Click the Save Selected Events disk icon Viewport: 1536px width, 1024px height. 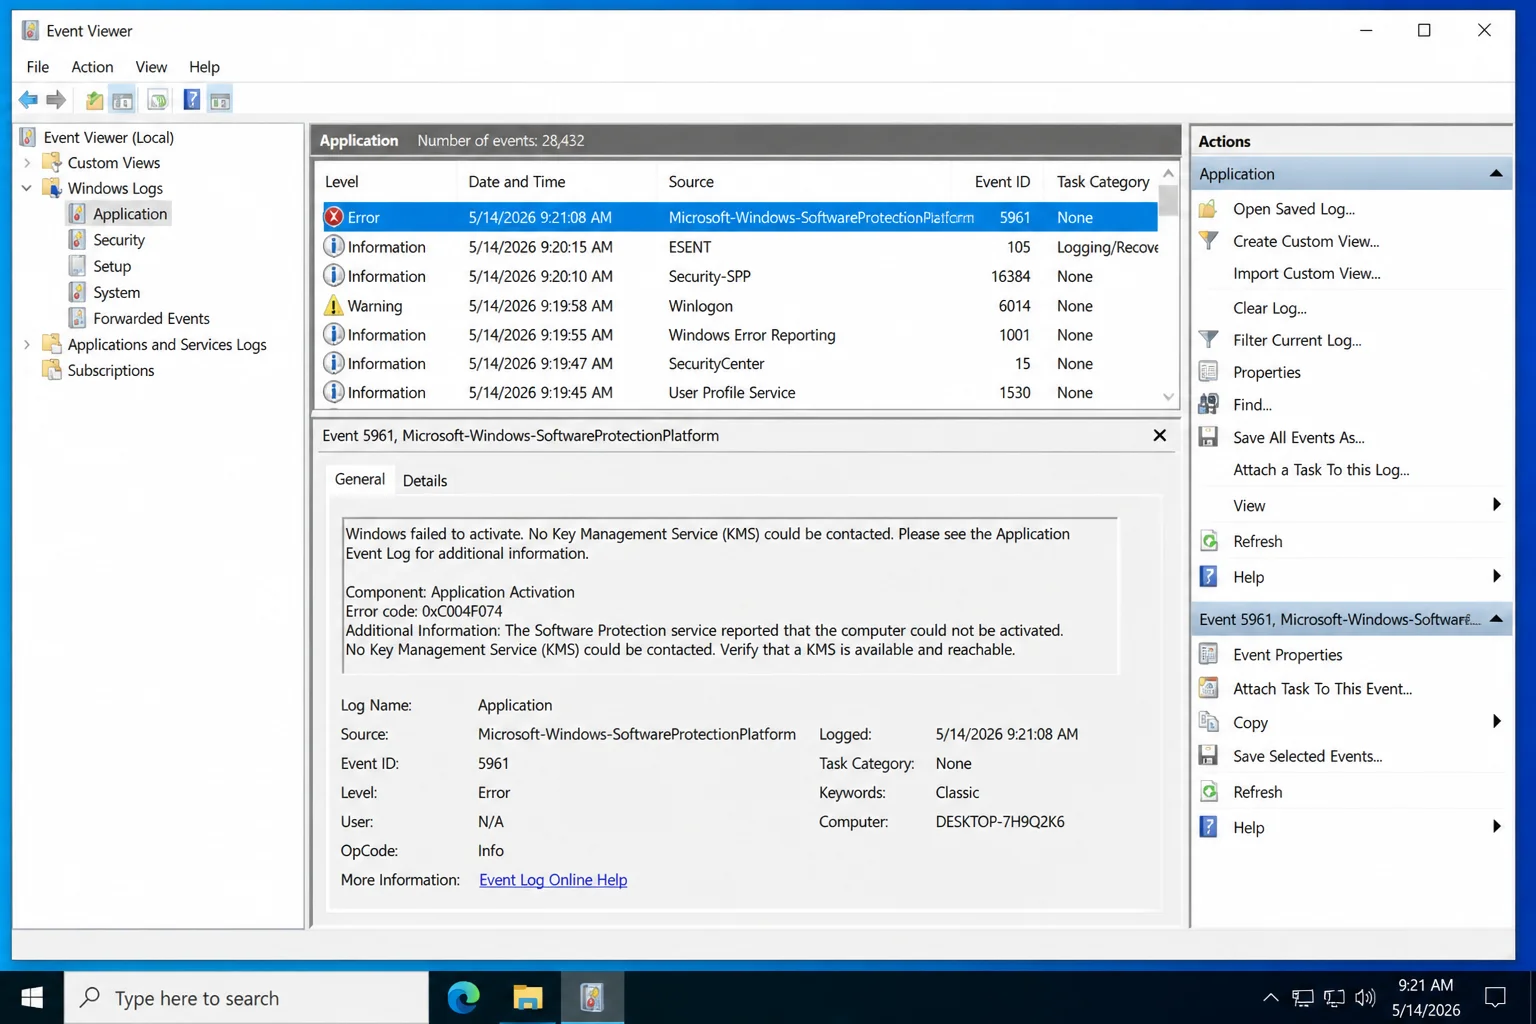1208,756
